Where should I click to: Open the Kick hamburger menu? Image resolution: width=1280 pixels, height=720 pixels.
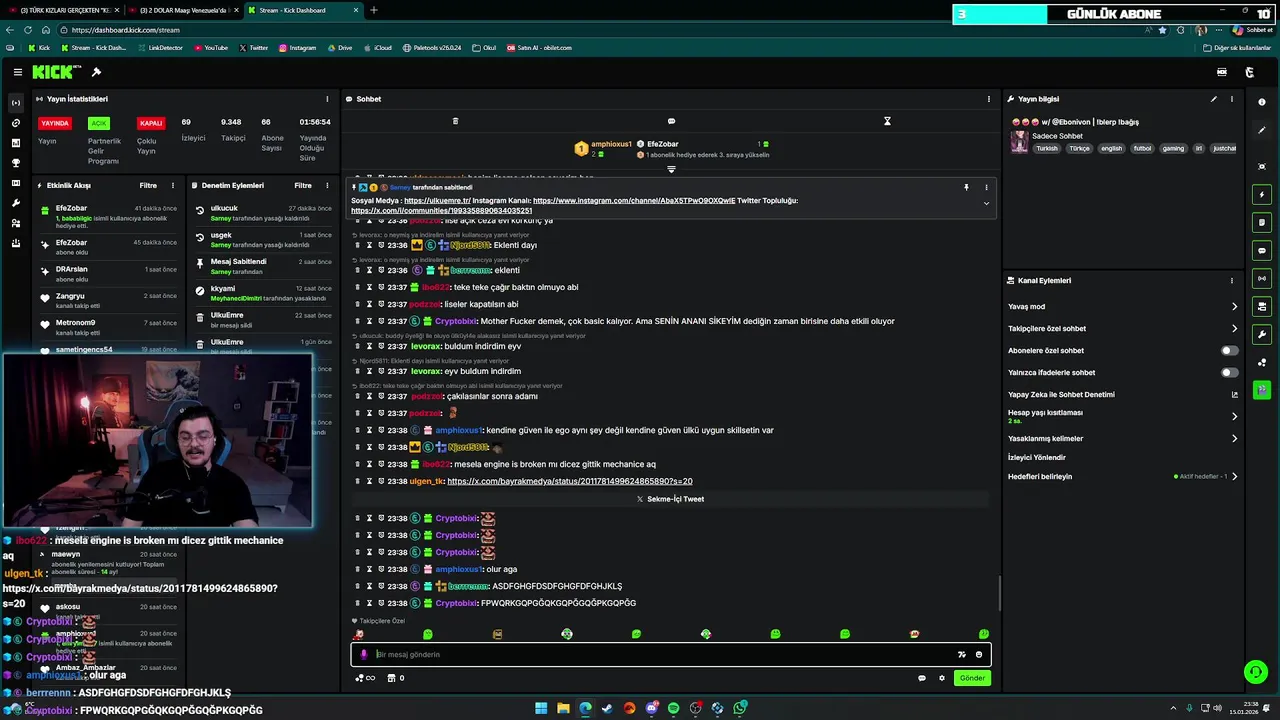pos(18,72)
